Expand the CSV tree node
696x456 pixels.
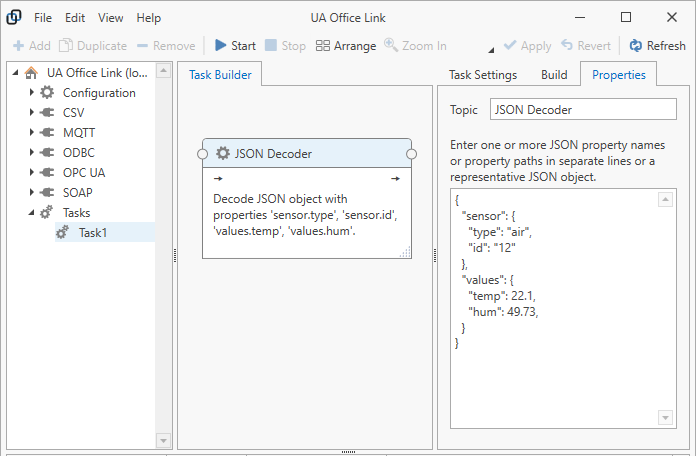(31, 113)
